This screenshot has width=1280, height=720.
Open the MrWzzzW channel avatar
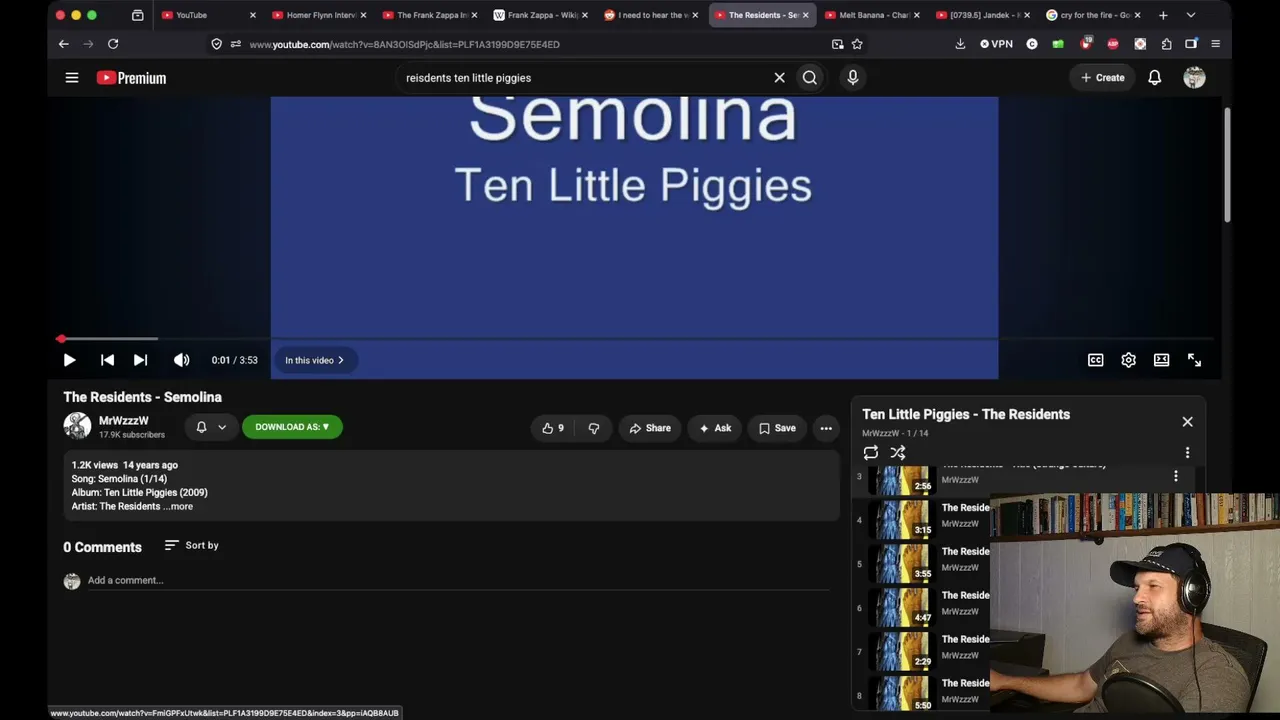(x=77, y=426)
